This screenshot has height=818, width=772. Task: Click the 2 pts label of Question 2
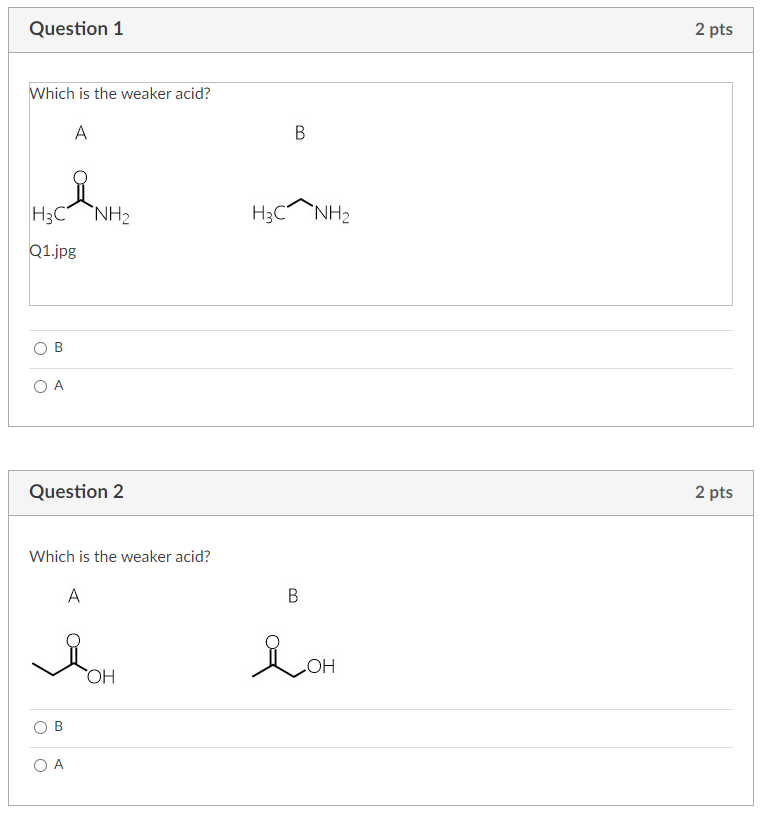[x=713, y=492]
